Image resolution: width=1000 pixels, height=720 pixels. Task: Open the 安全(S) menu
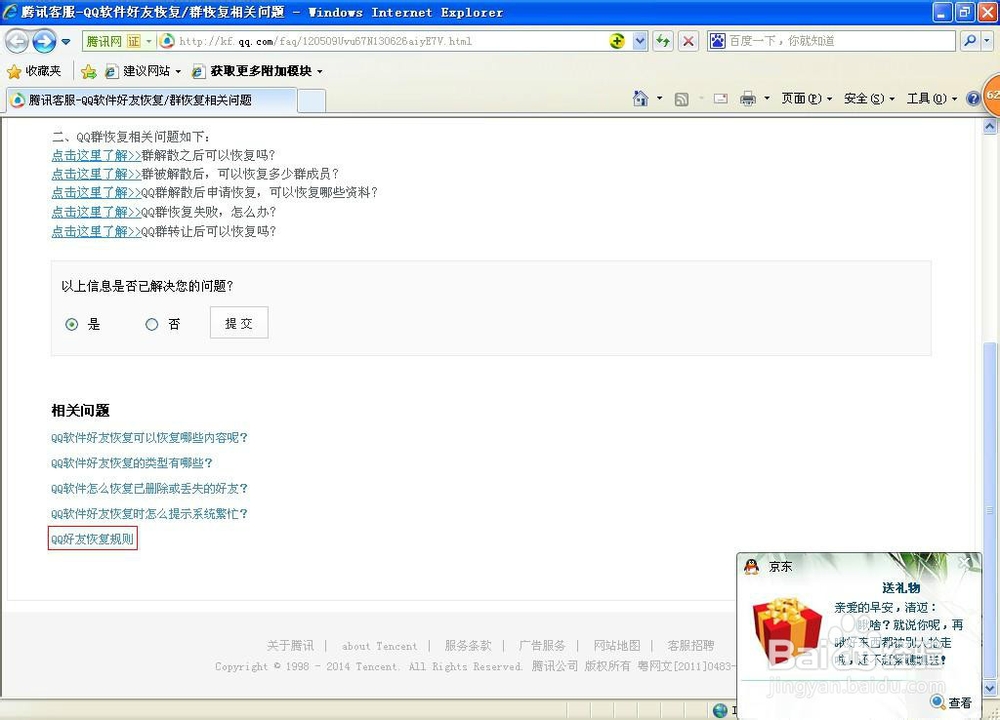[x=869, y=99]
